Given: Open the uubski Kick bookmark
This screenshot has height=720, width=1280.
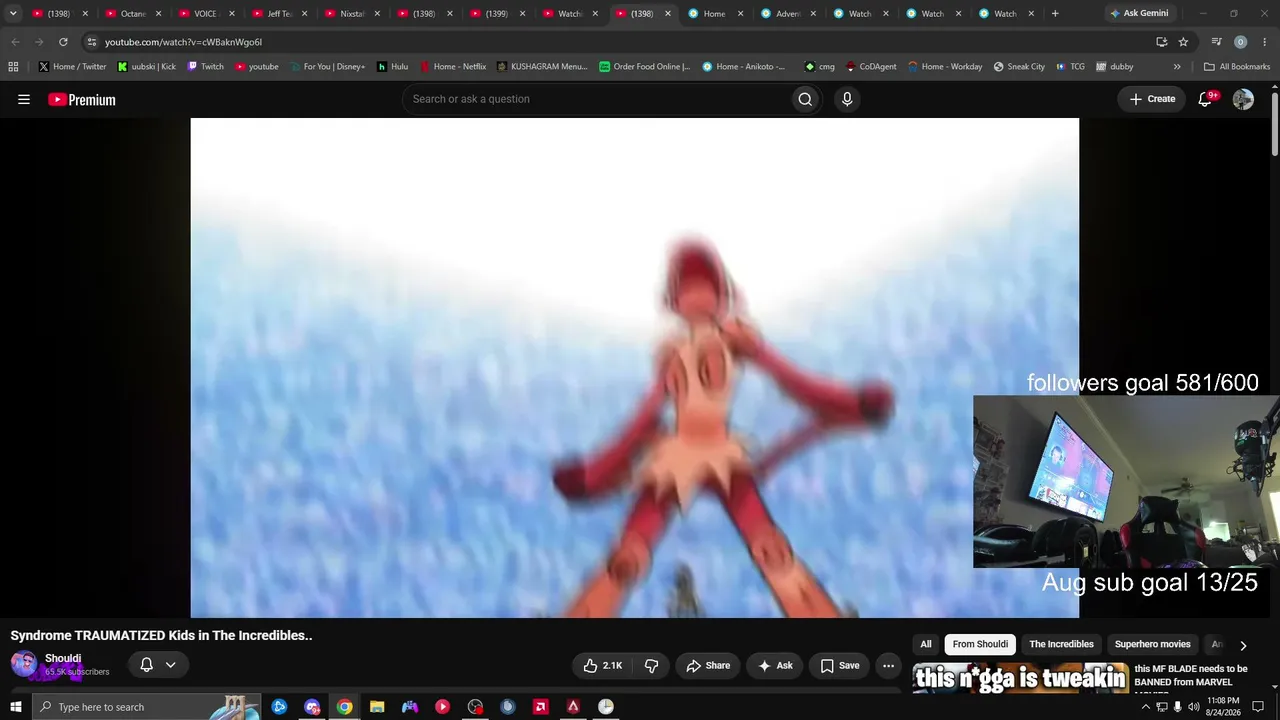Looking at the screenshot, I should tap(146, 67).
